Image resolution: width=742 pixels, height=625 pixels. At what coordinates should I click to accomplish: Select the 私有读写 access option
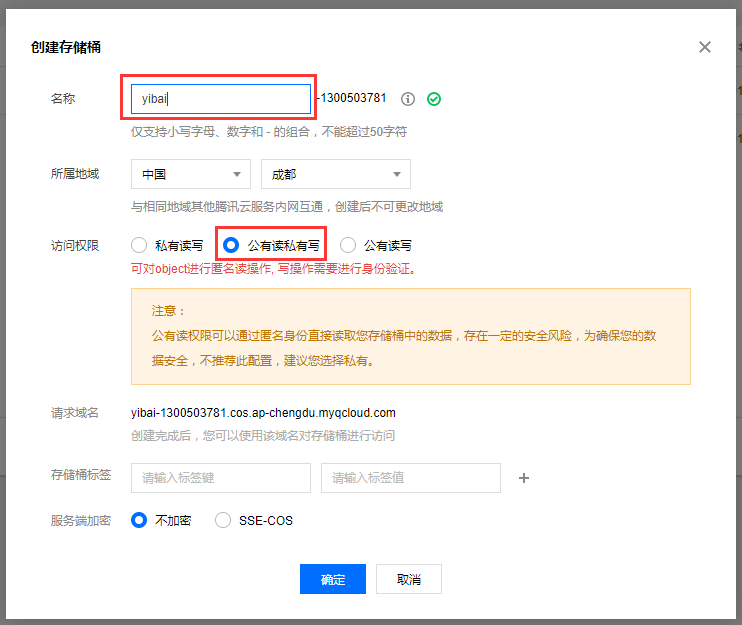(x=140, y=245)
